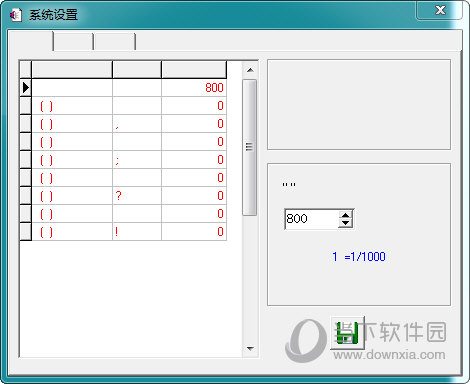Select the red 800 cell in the table
The height and width of the screenshot is (384, 470).
coord(194,88)
